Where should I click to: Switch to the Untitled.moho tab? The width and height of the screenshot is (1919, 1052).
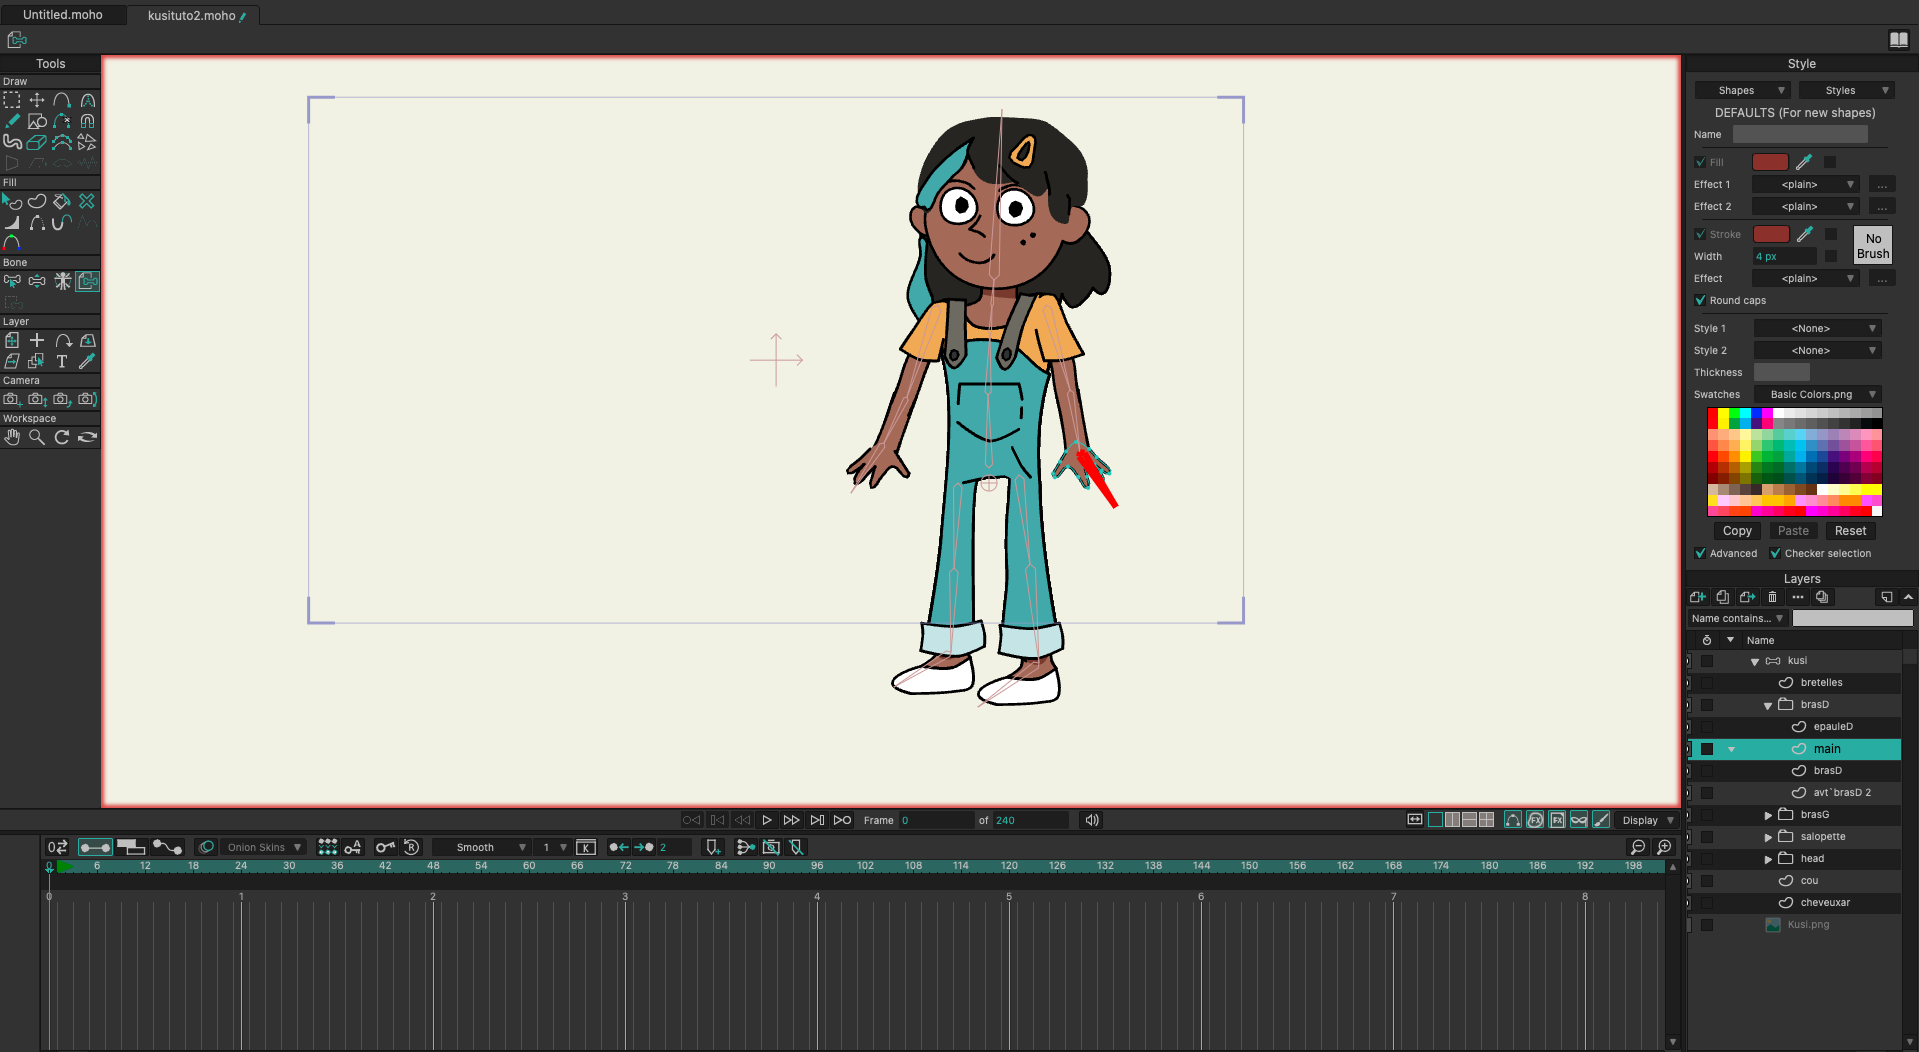(63, 15)
